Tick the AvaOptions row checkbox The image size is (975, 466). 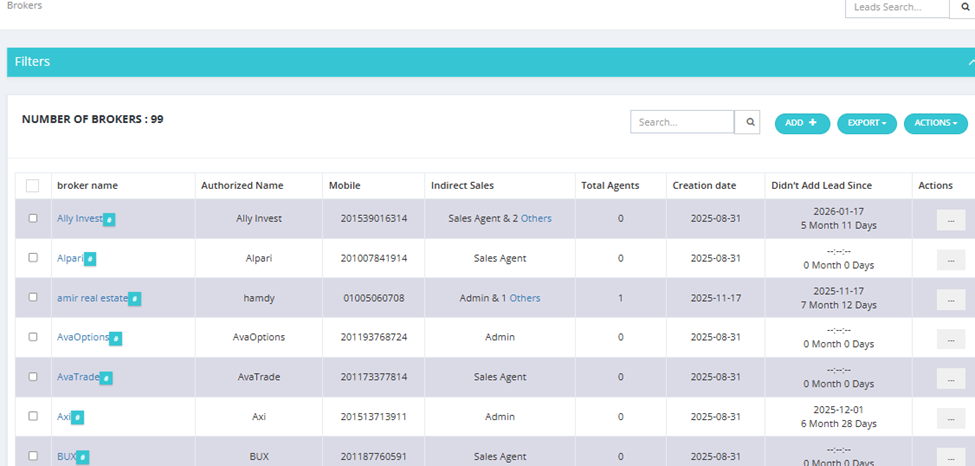[x=33, y=337]
